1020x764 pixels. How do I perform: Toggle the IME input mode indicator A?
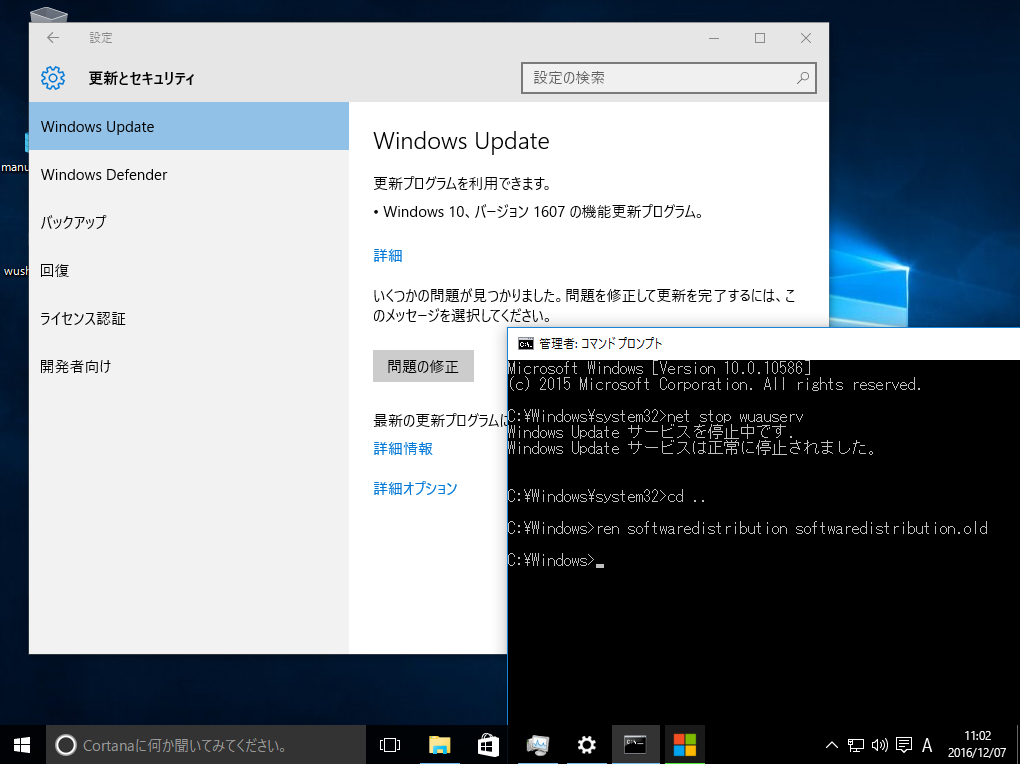(x=927, y=745)
